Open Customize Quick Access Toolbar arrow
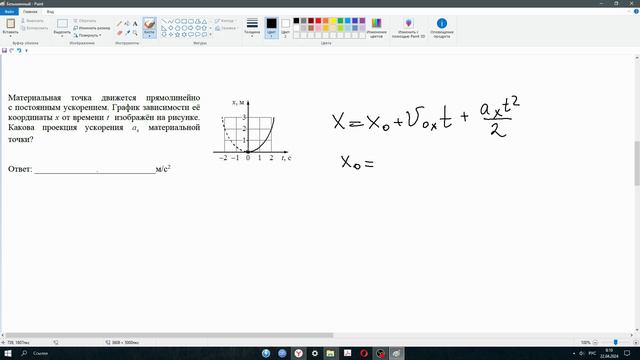Image resolution: width=640 pixels, height=360 pixels. tap(27, 51)
